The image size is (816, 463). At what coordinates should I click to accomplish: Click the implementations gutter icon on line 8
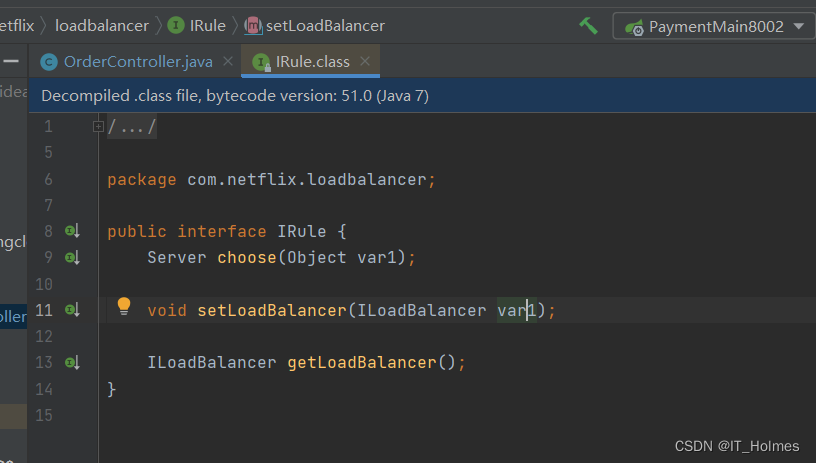(72, 231)
